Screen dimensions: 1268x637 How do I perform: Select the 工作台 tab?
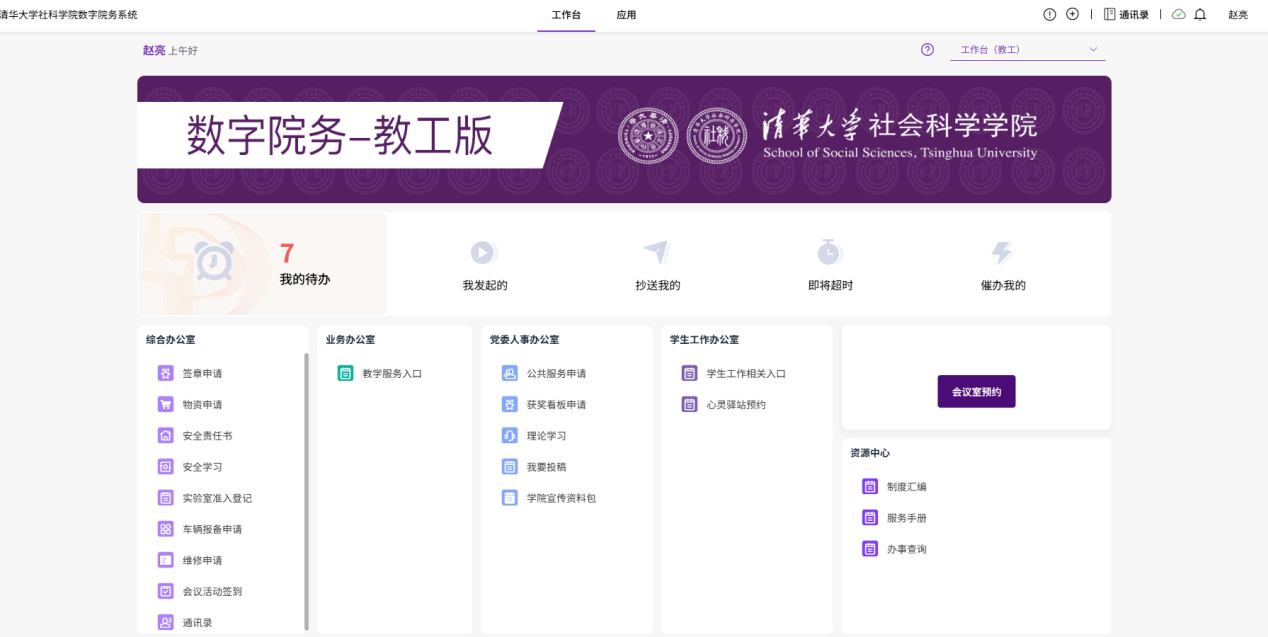click(x=566, y=15)
